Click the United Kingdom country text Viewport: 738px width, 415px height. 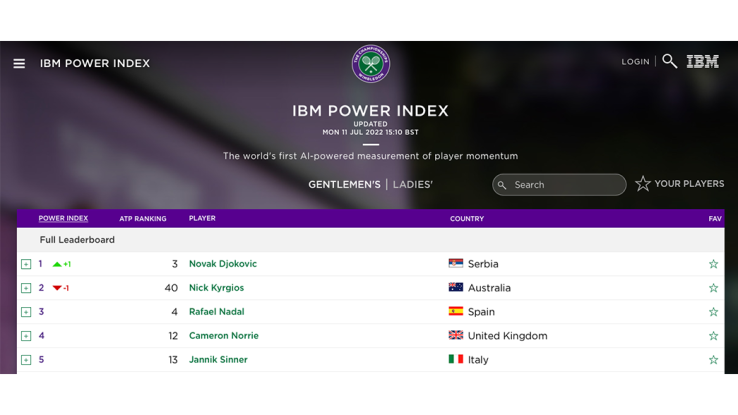tap(507, 335)
